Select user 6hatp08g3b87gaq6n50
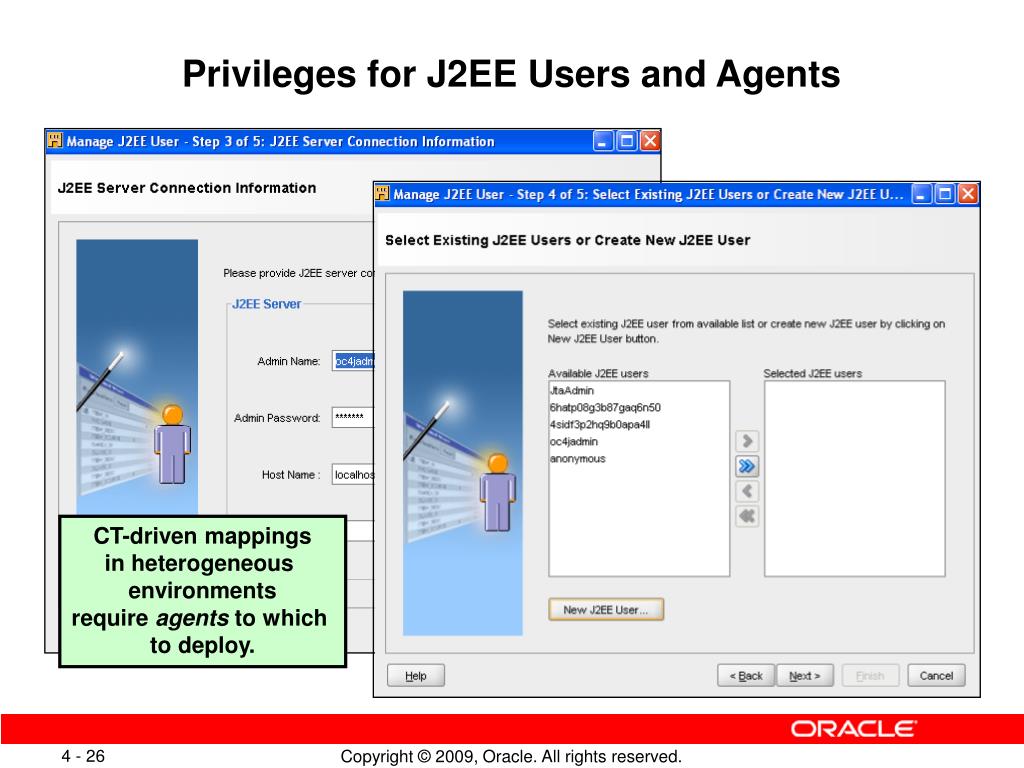1024x768 pixels. click(x=605, y=408)
